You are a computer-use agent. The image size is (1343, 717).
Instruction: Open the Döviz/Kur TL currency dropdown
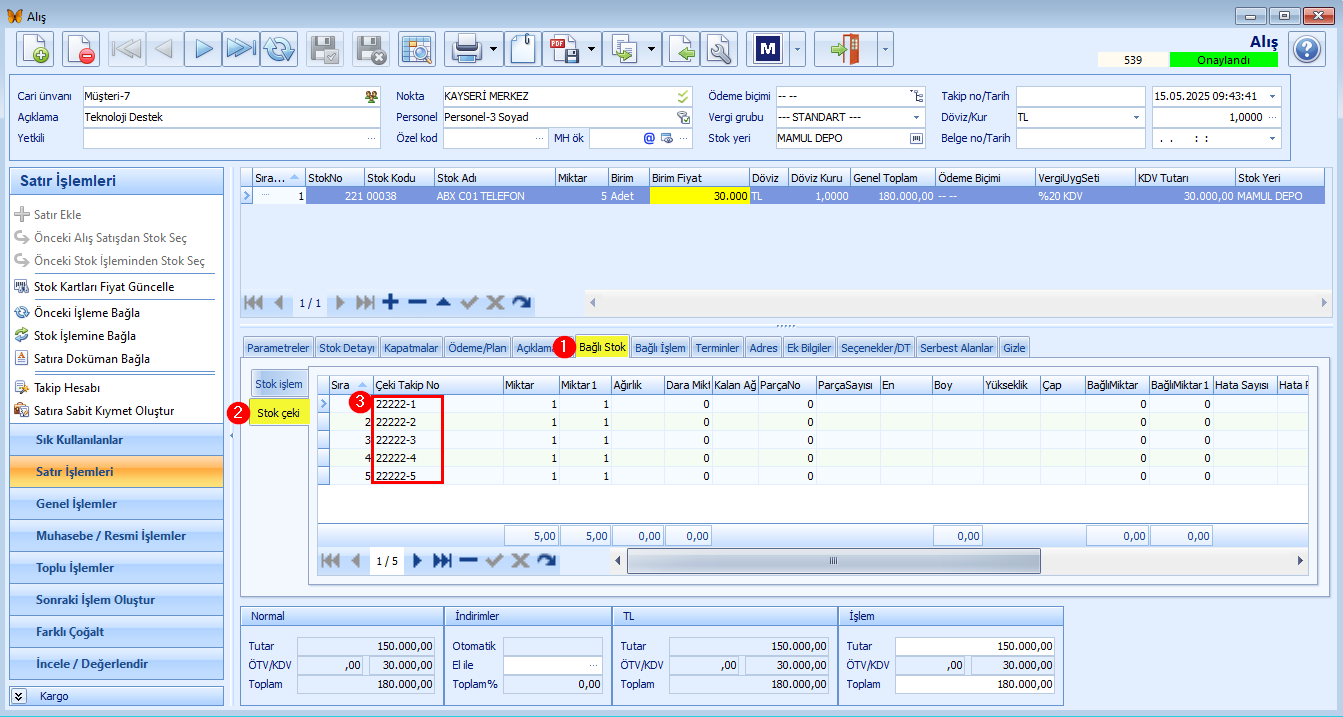1137,117
